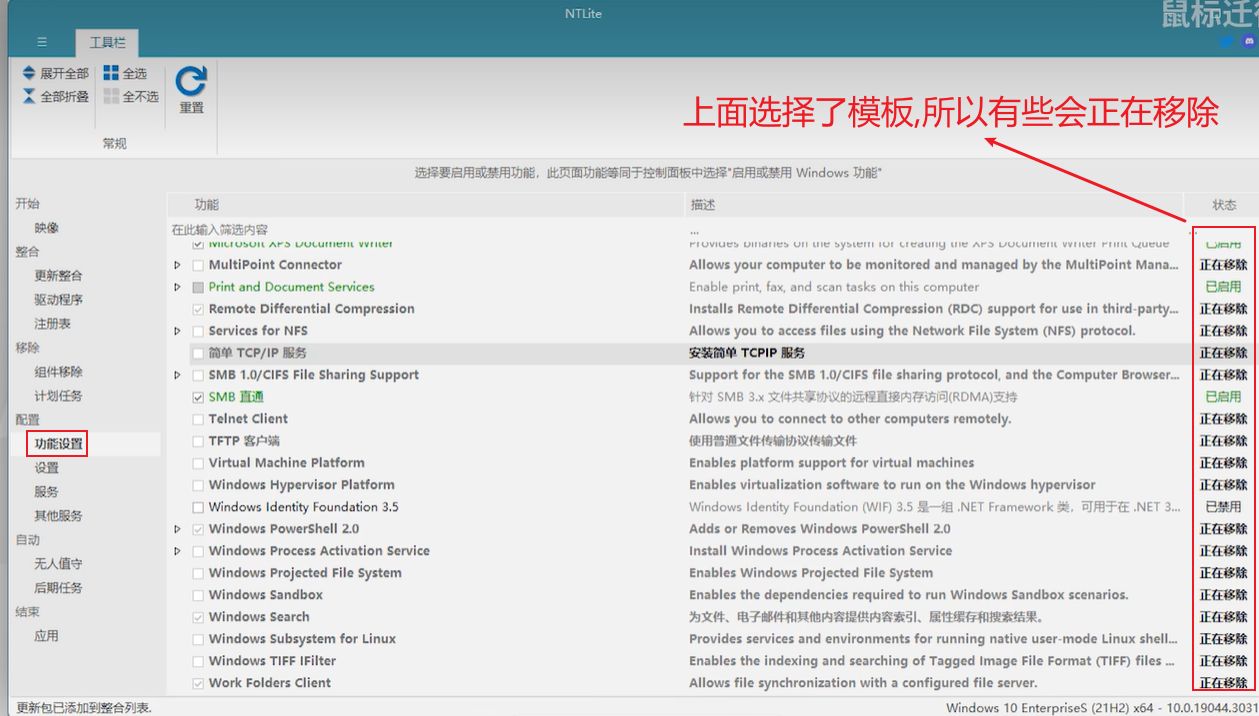This screenshot has width=1259, height=716.
Task: Enable the Telnet Client checkbox
Action: pos(198,419)
